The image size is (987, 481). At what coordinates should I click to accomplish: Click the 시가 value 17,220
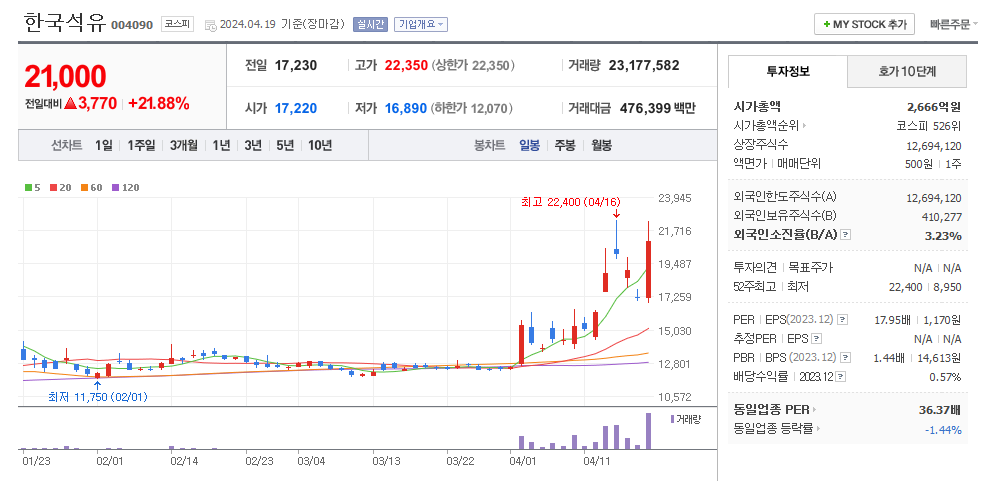click(x=296, y=108)
